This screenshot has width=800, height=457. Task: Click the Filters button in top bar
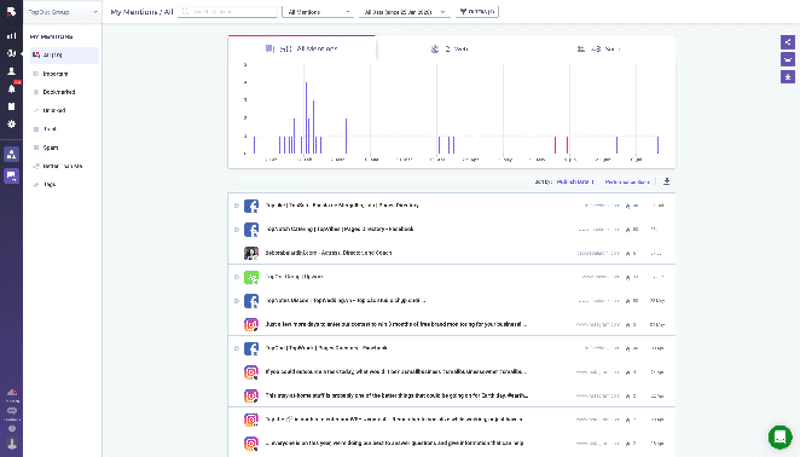point(477,12)
